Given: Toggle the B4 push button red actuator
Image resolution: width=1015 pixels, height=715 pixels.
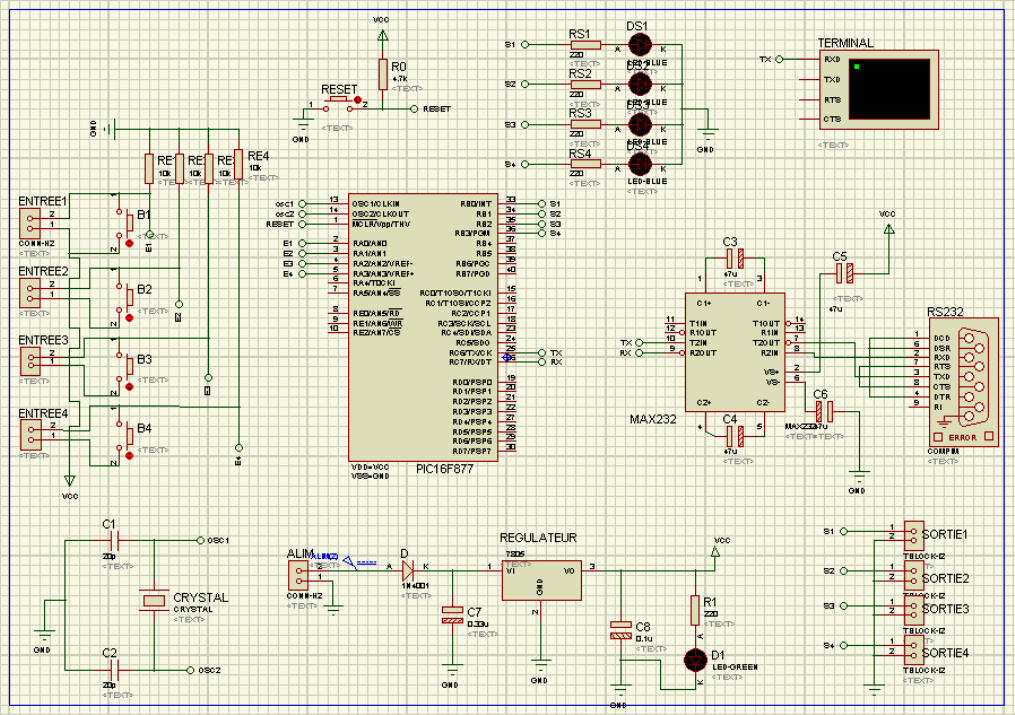Looking at the screenshot, I should click(x=129, y=456).
